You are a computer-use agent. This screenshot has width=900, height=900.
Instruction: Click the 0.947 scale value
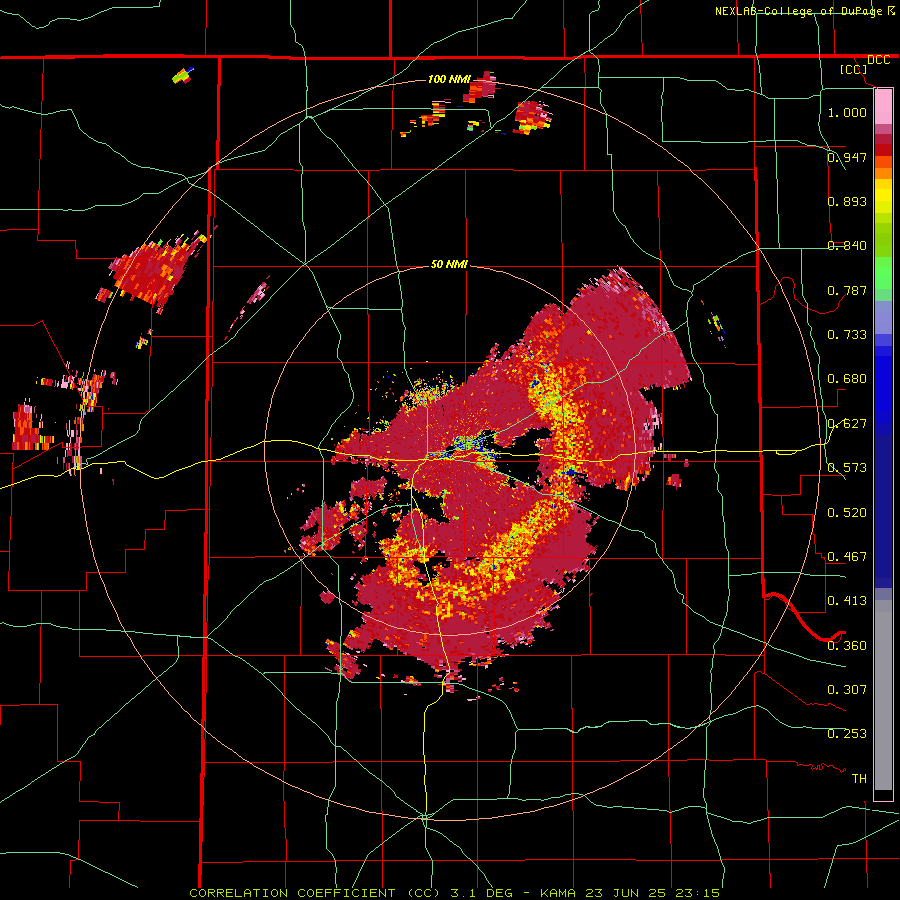pyautogui.click(x=847, y=157)
